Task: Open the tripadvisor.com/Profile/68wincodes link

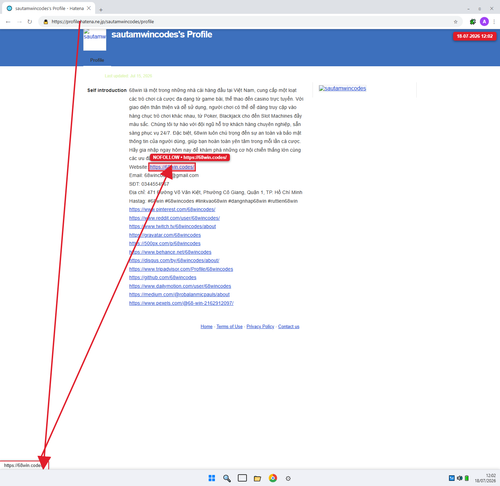Action: pos(181,269)
